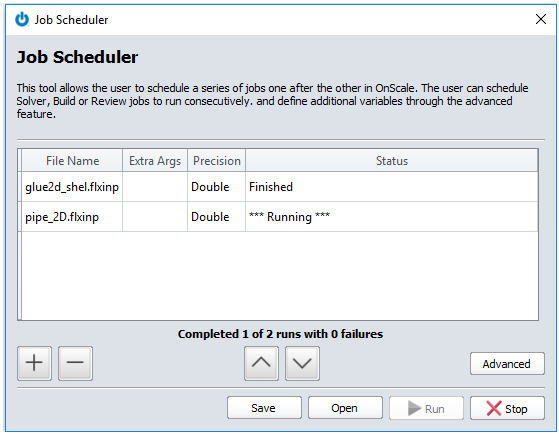The image size is (559, 435).
Task: Remove selected job with minus icon
Action: [75, 363]
